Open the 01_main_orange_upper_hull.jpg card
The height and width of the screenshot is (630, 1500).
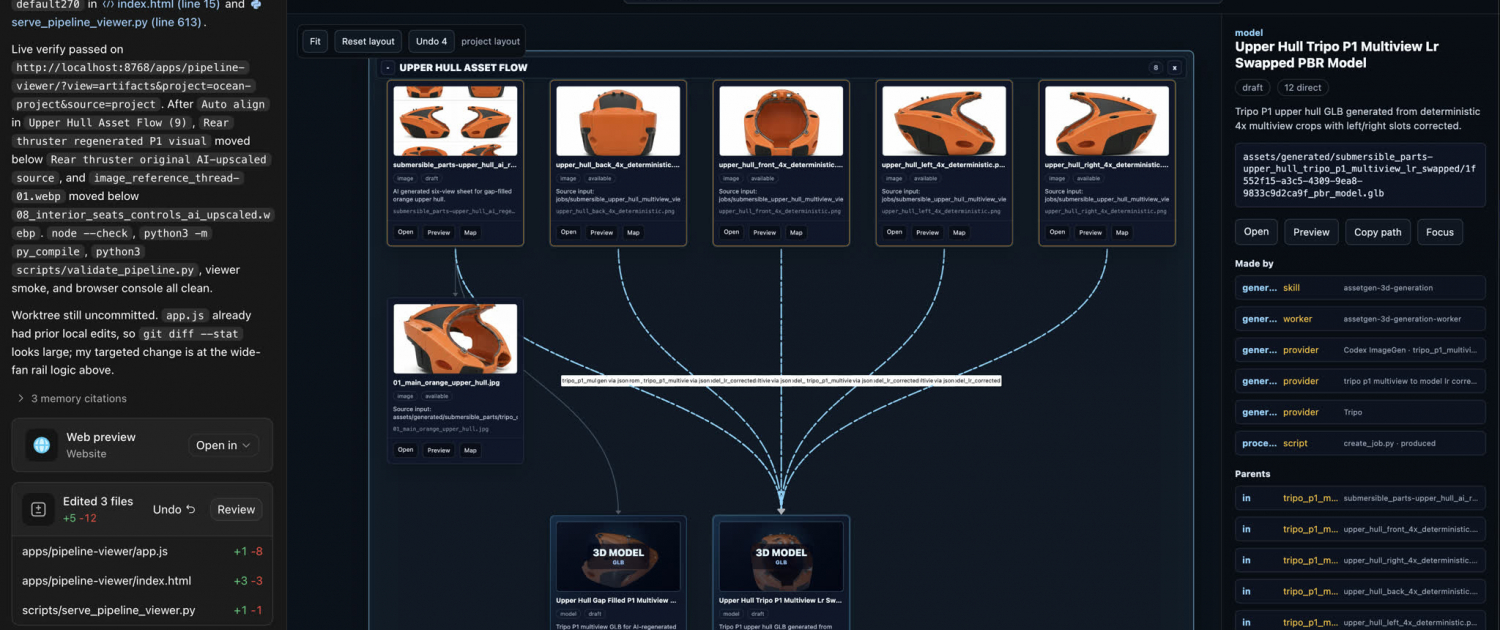click(x=405, y=450)
